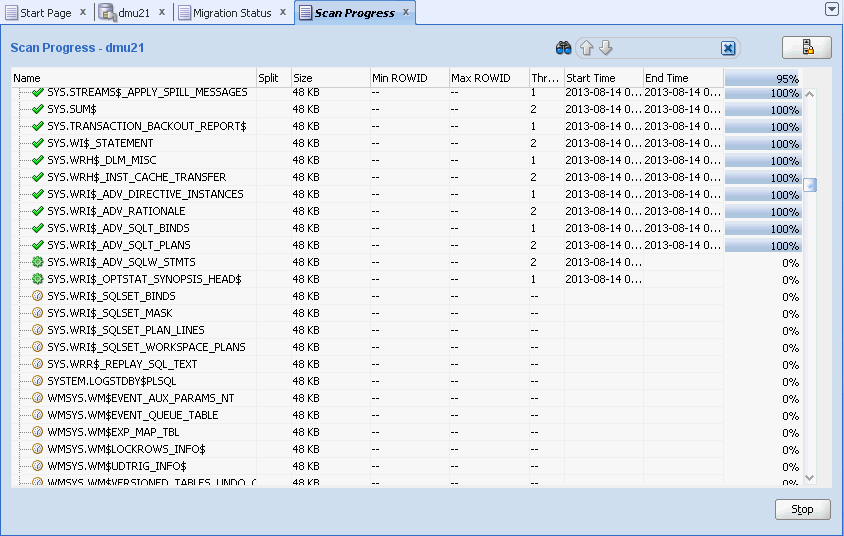Click in the search text field
This screenshot has width=844, height=536.
pos(666,48)
